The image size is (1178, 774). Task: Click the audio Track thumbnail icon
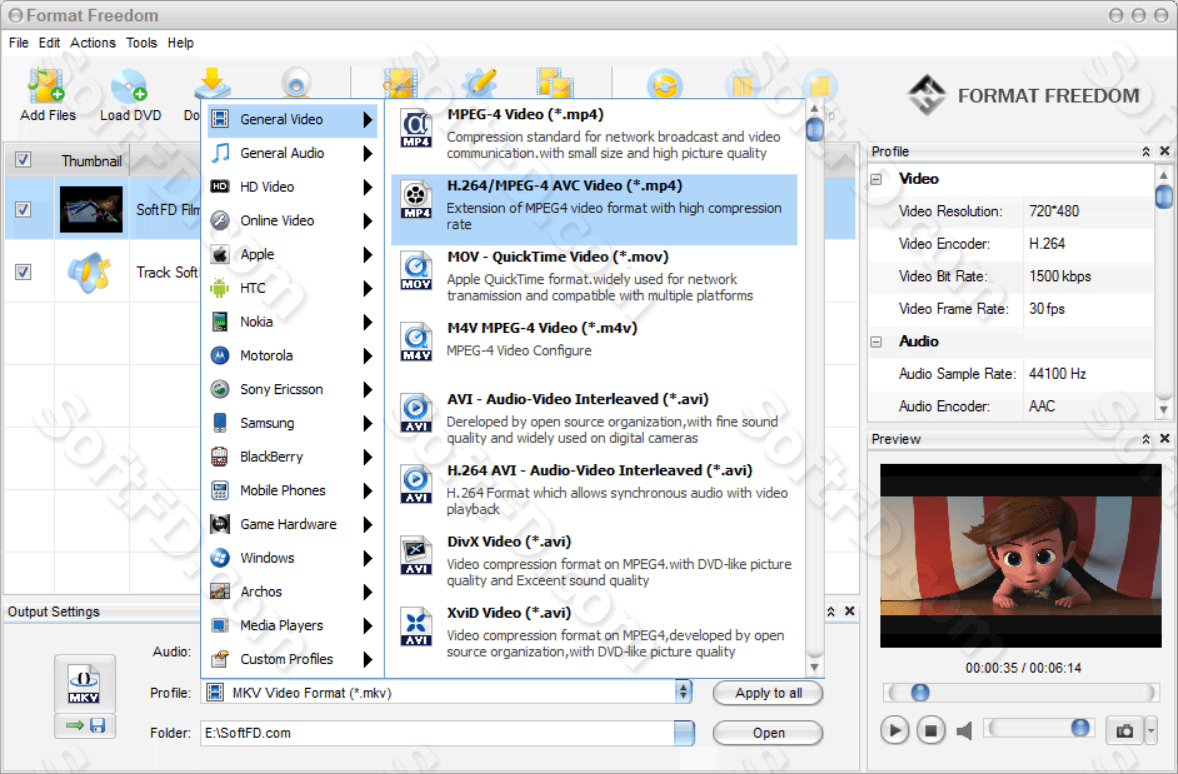click(x=90, y=272)
